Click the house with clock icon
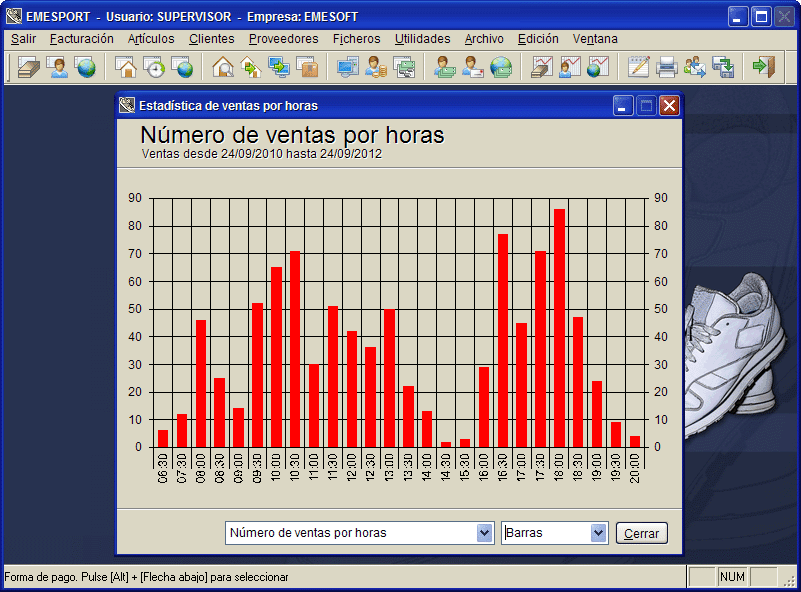Screen dimensions: 801x592 click(155, 67)
